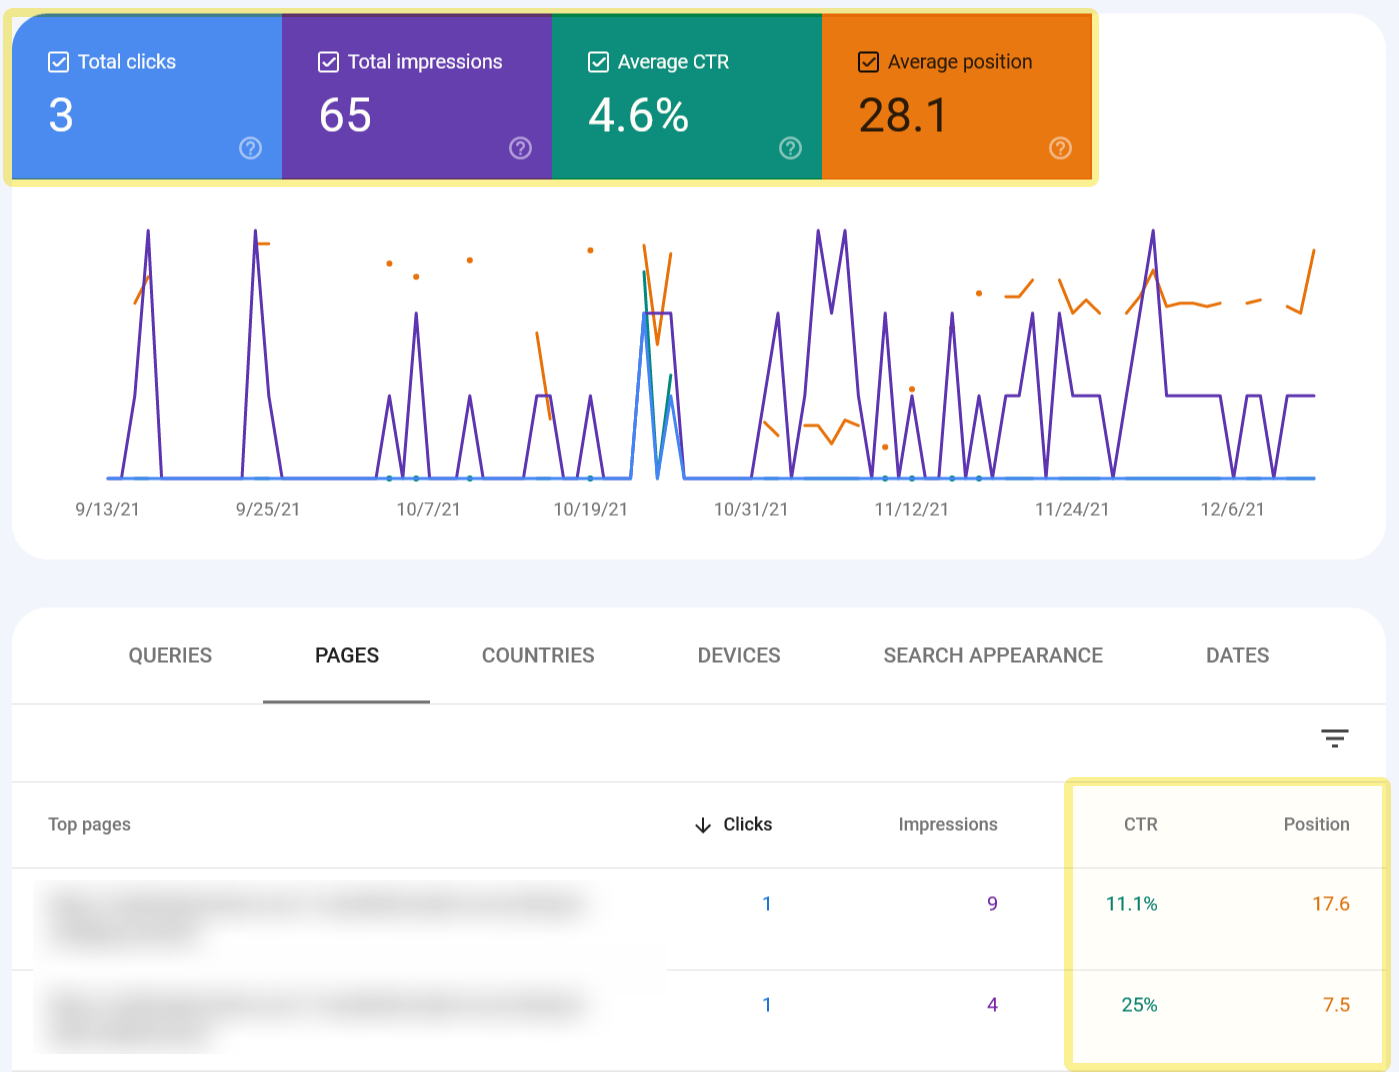The image size is (1399, 1072).
Task: Uncheck the Total clicks checkbox
Action: [x=59, y=62]
